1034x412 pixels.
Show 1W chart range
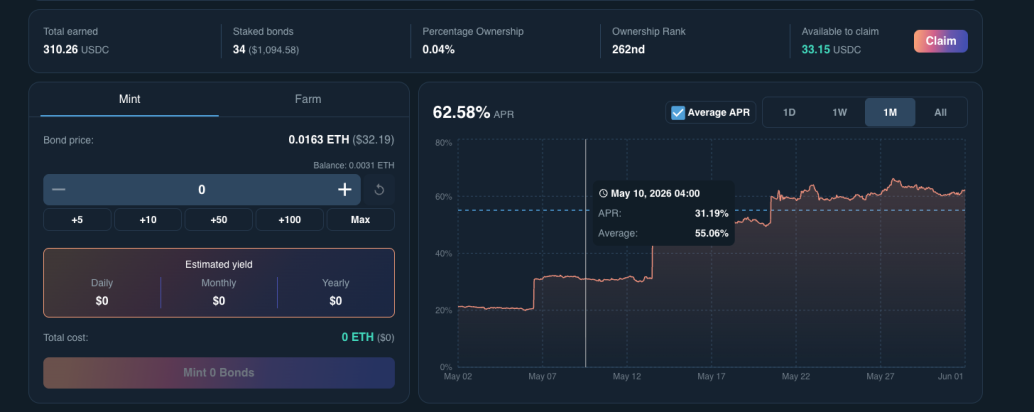tap(839, 112)
